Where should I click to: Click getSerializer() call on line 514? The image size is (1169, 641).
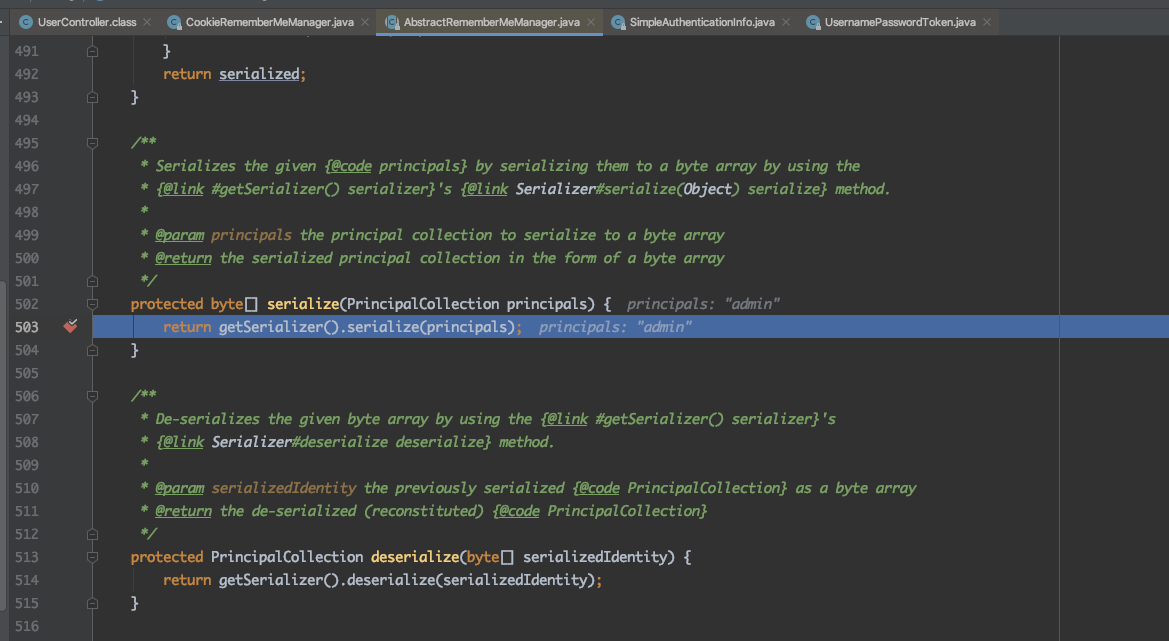pos(279,580)
